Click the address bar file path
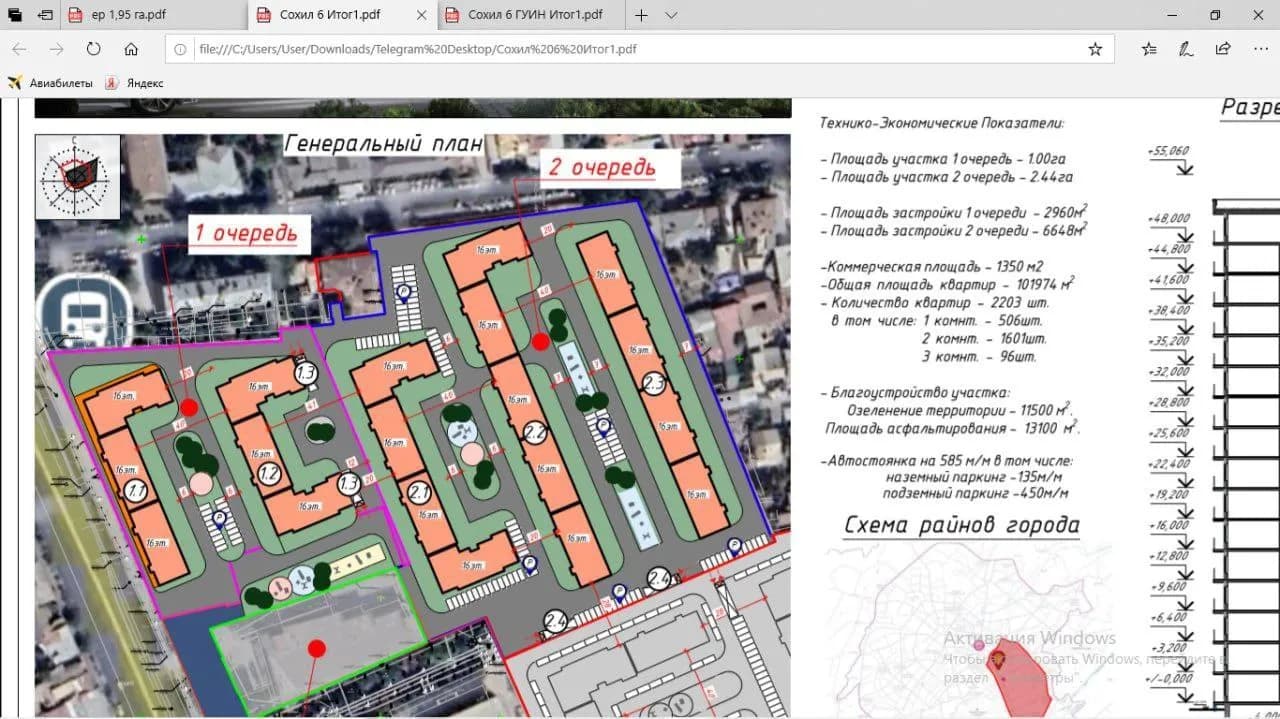 coord(417,49)
